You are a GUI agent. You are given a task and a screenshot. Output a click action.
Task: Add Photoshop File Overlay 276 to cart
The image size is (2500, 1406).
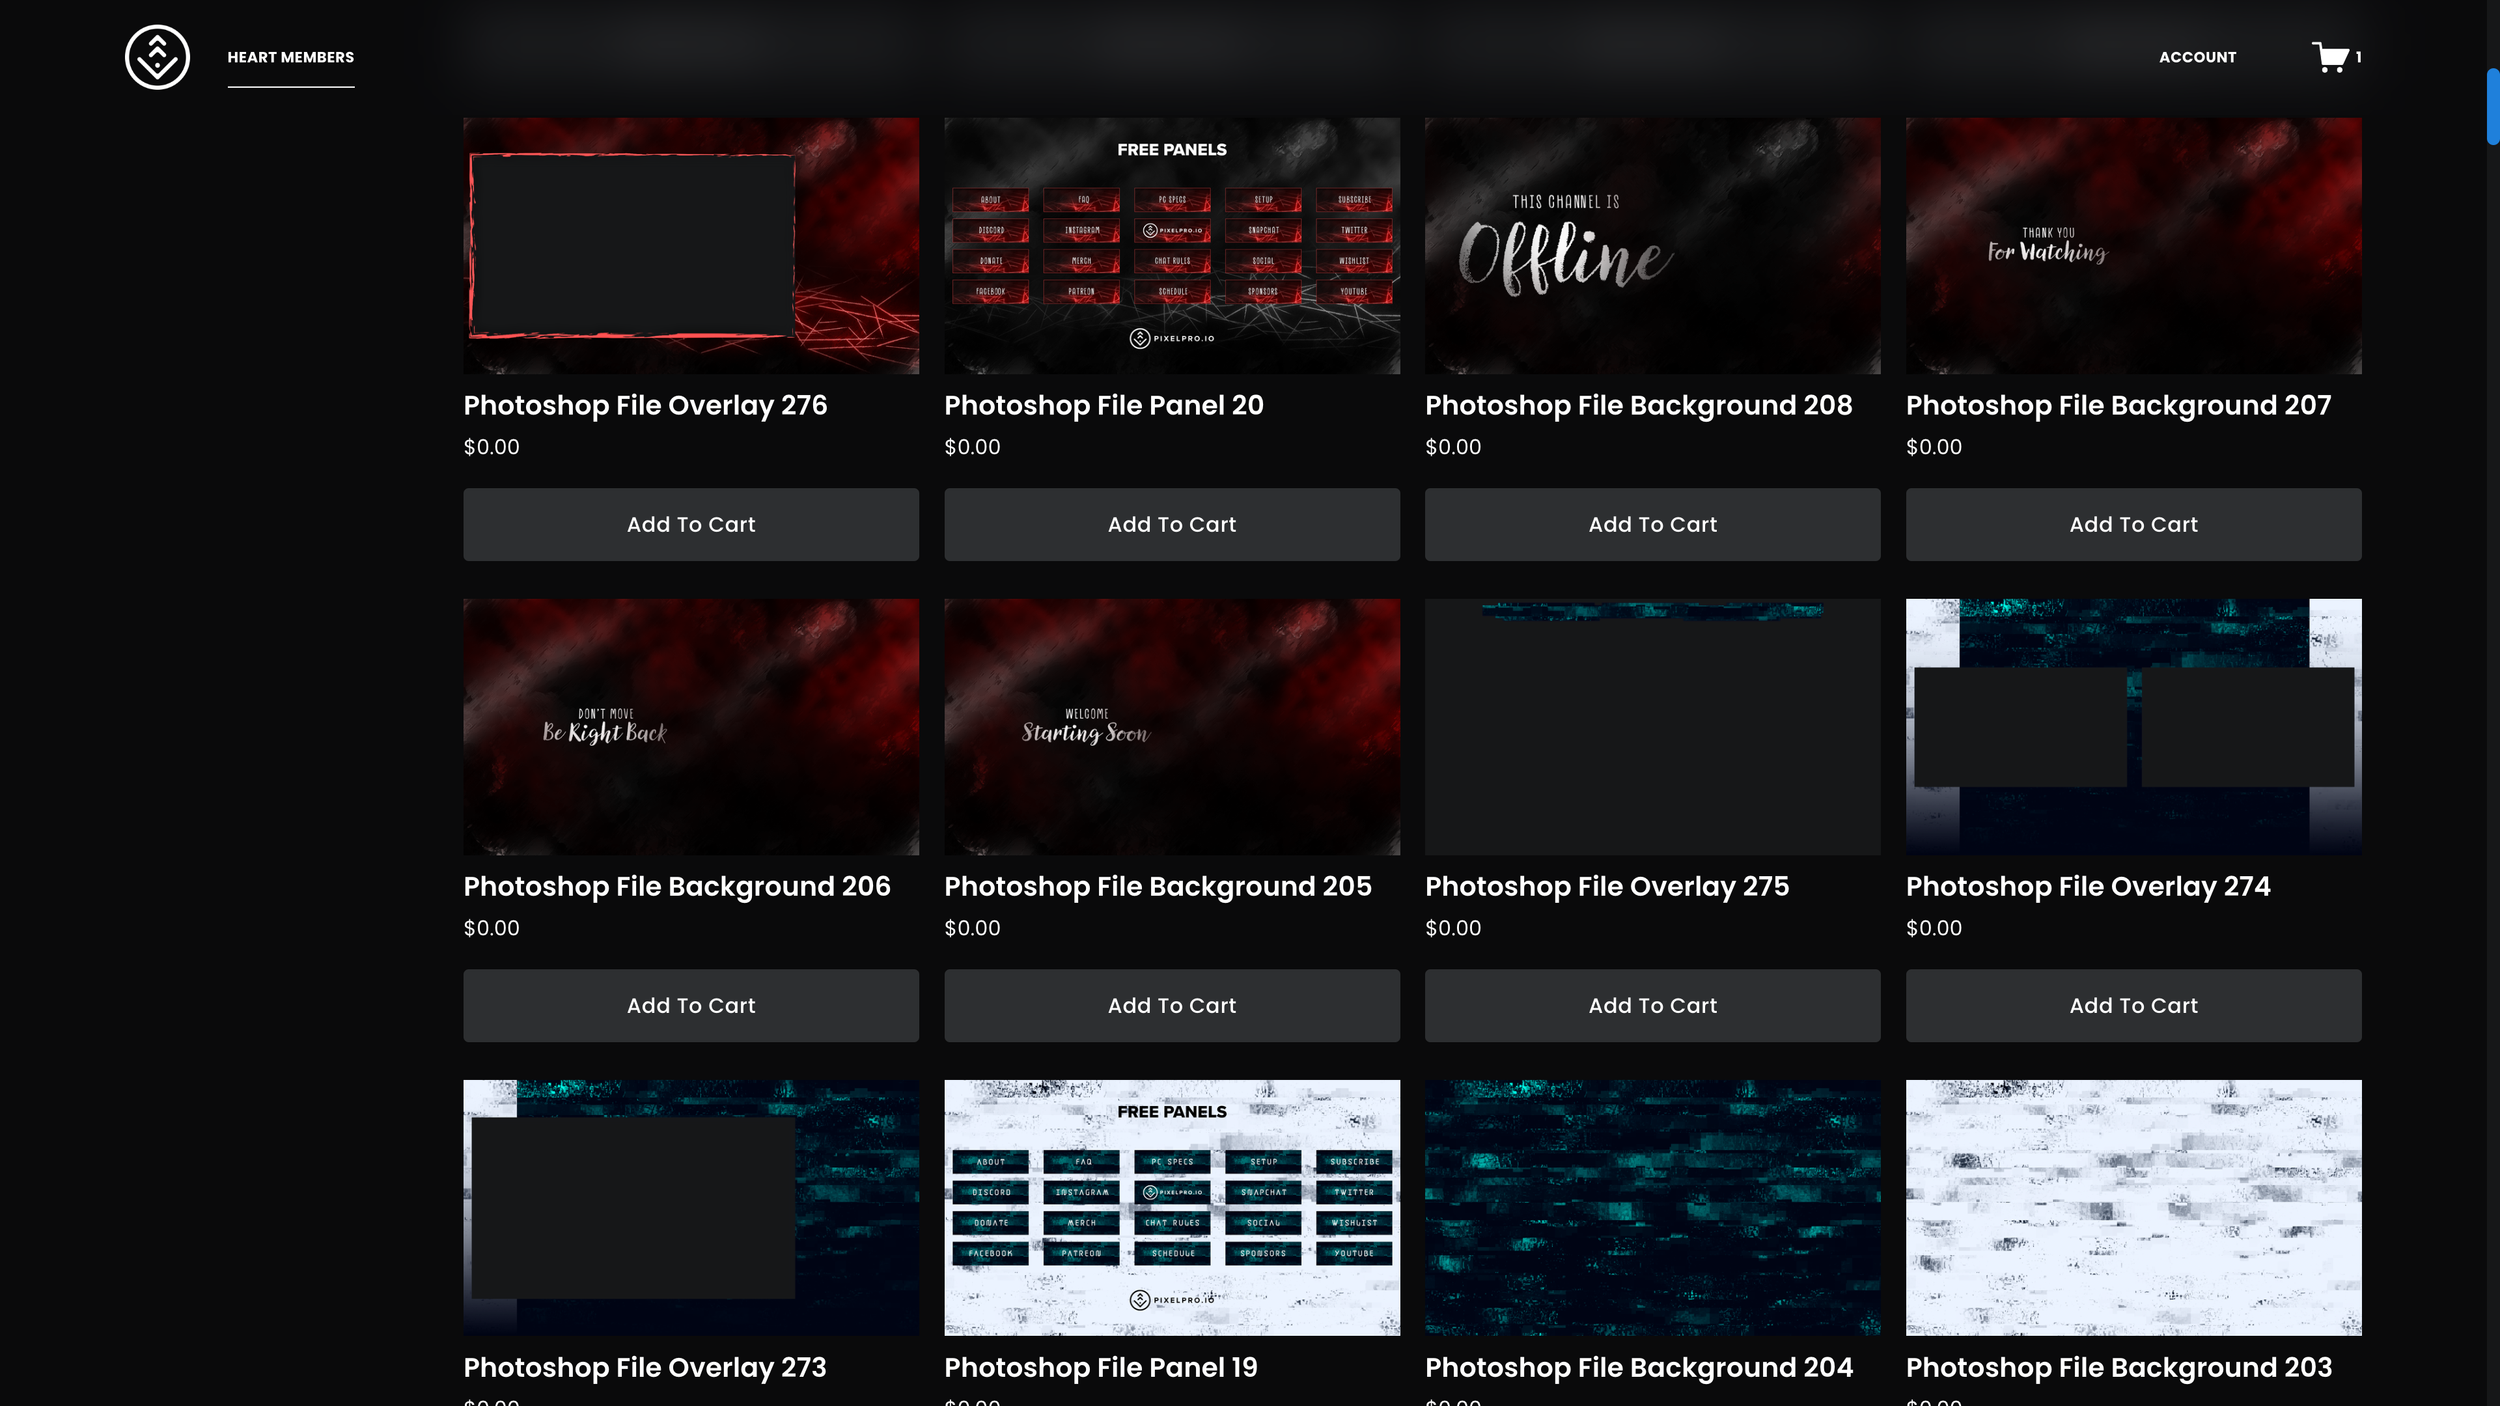point(690,524)
